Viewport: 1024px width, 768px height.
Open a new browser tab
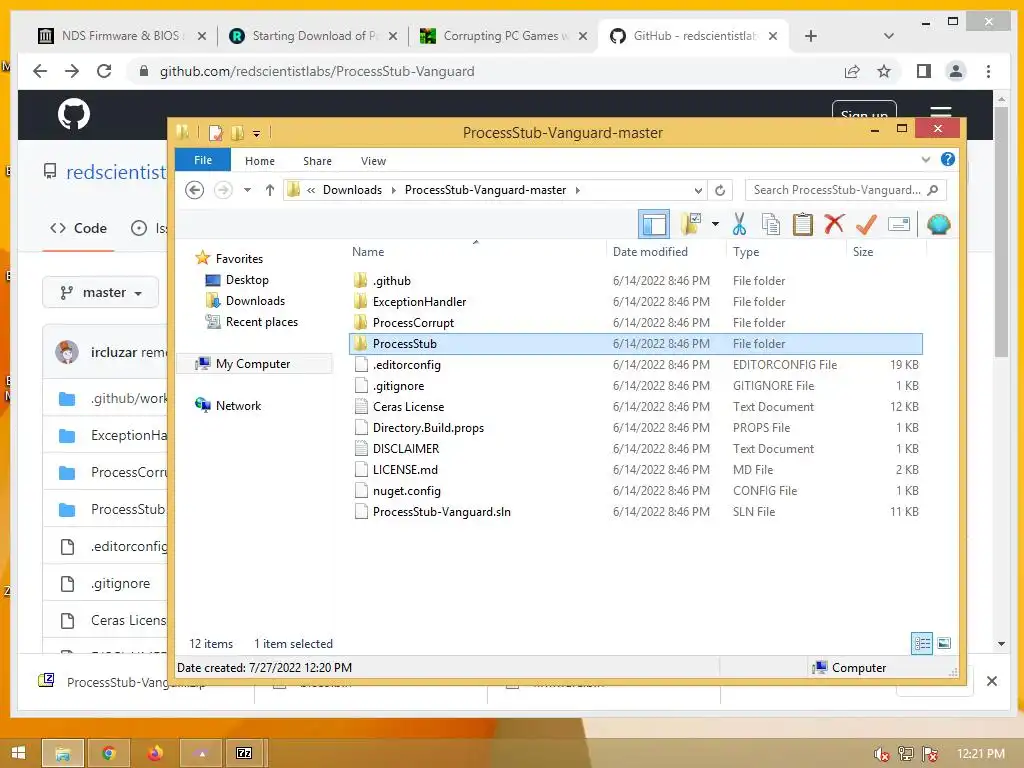pos(810,36)
